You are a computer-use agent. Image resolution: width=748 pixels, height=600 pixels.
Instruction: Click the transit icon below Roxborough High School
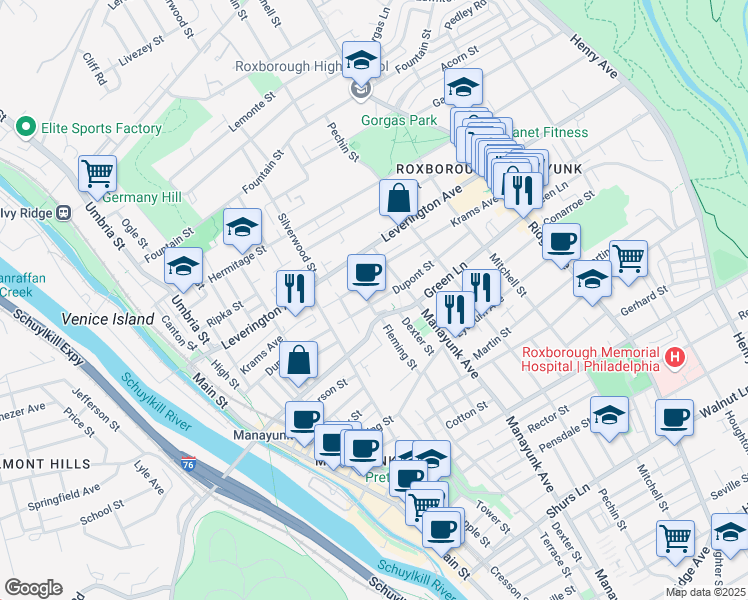pos(361,90)
